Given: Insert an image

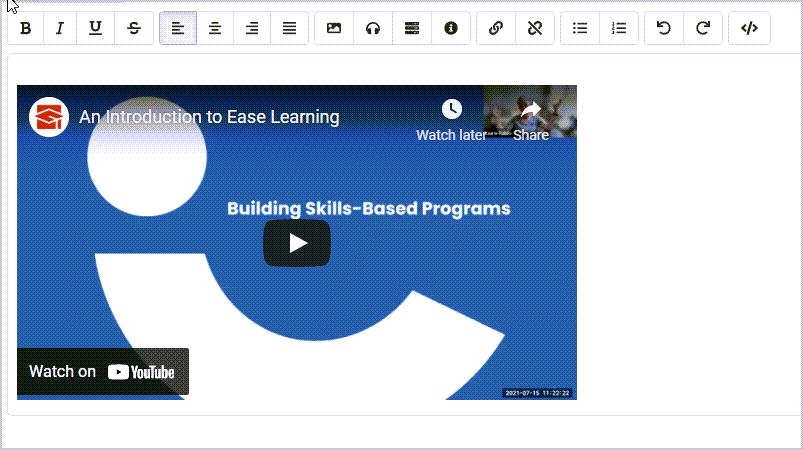Looking at the screenshot, I should pos(334,28).
